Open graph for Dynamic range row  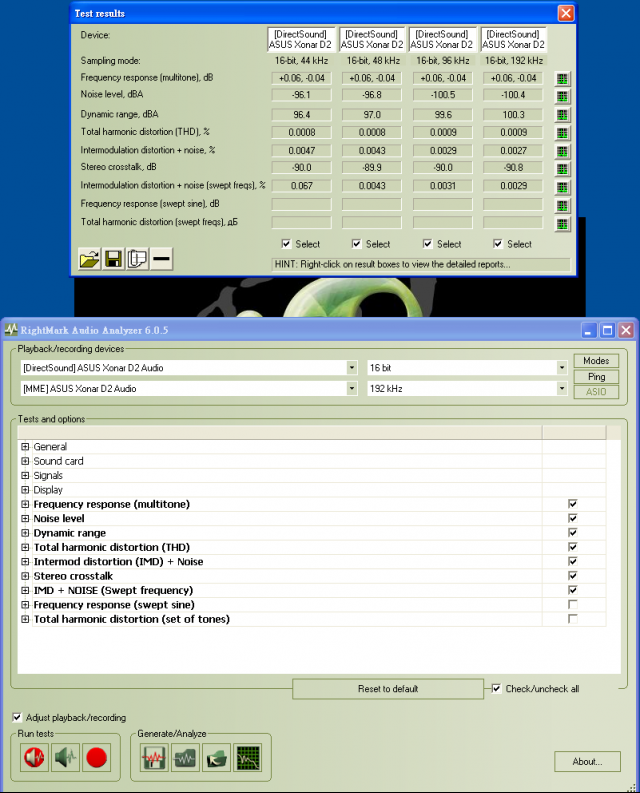(x=562, y=115)
